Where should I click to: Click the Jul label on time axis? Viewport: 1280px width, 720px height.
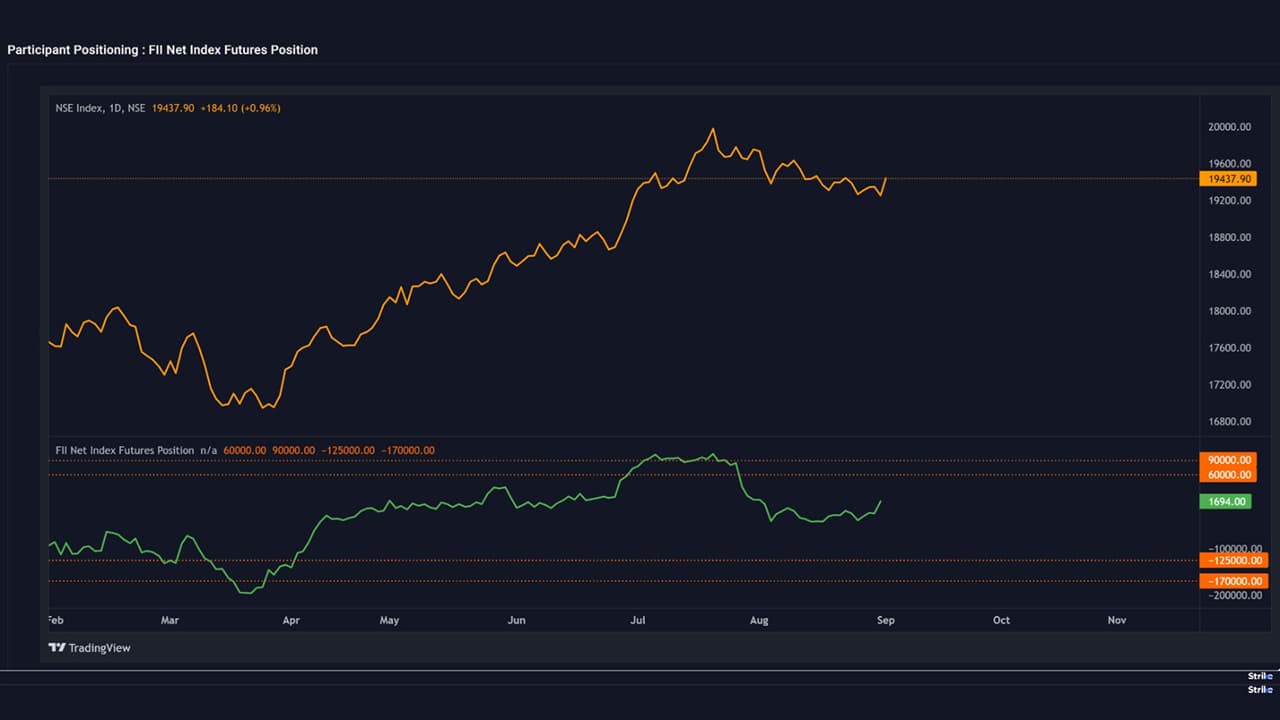(x=637, y=620)
